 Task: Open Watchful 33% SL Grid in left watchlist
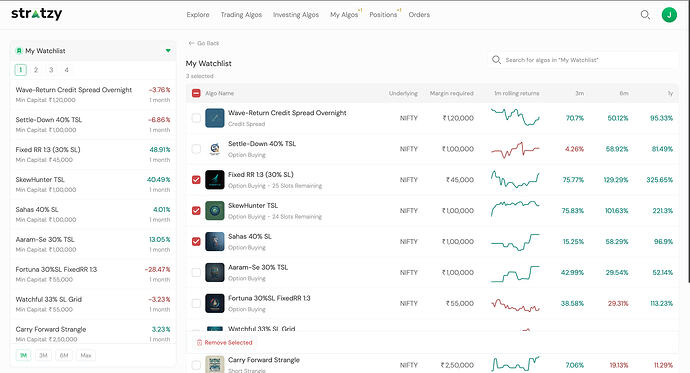93,304
